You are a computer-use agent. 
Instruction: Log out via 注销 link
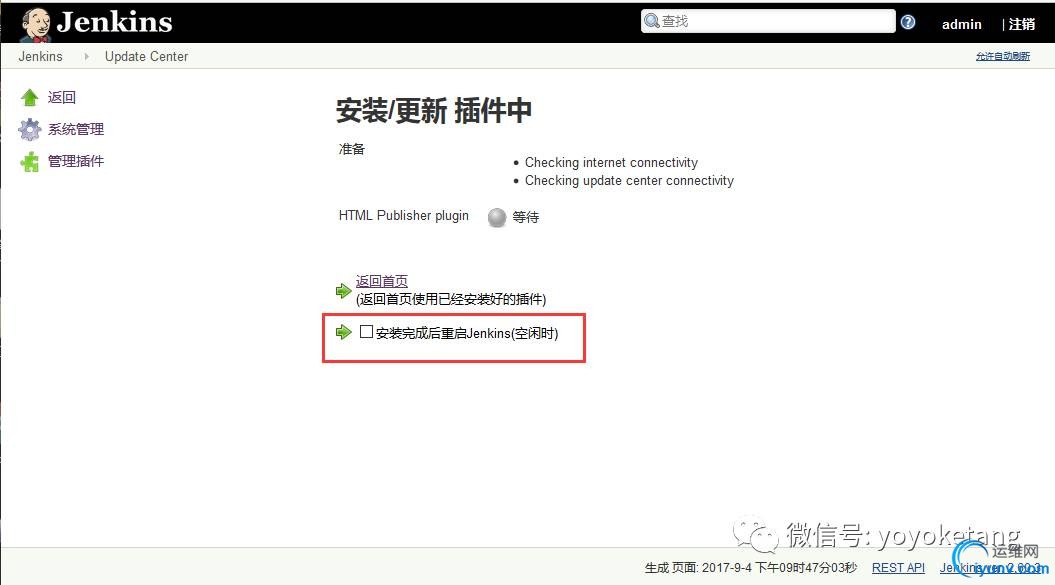pyautogui.click(x=1021, y=24)
